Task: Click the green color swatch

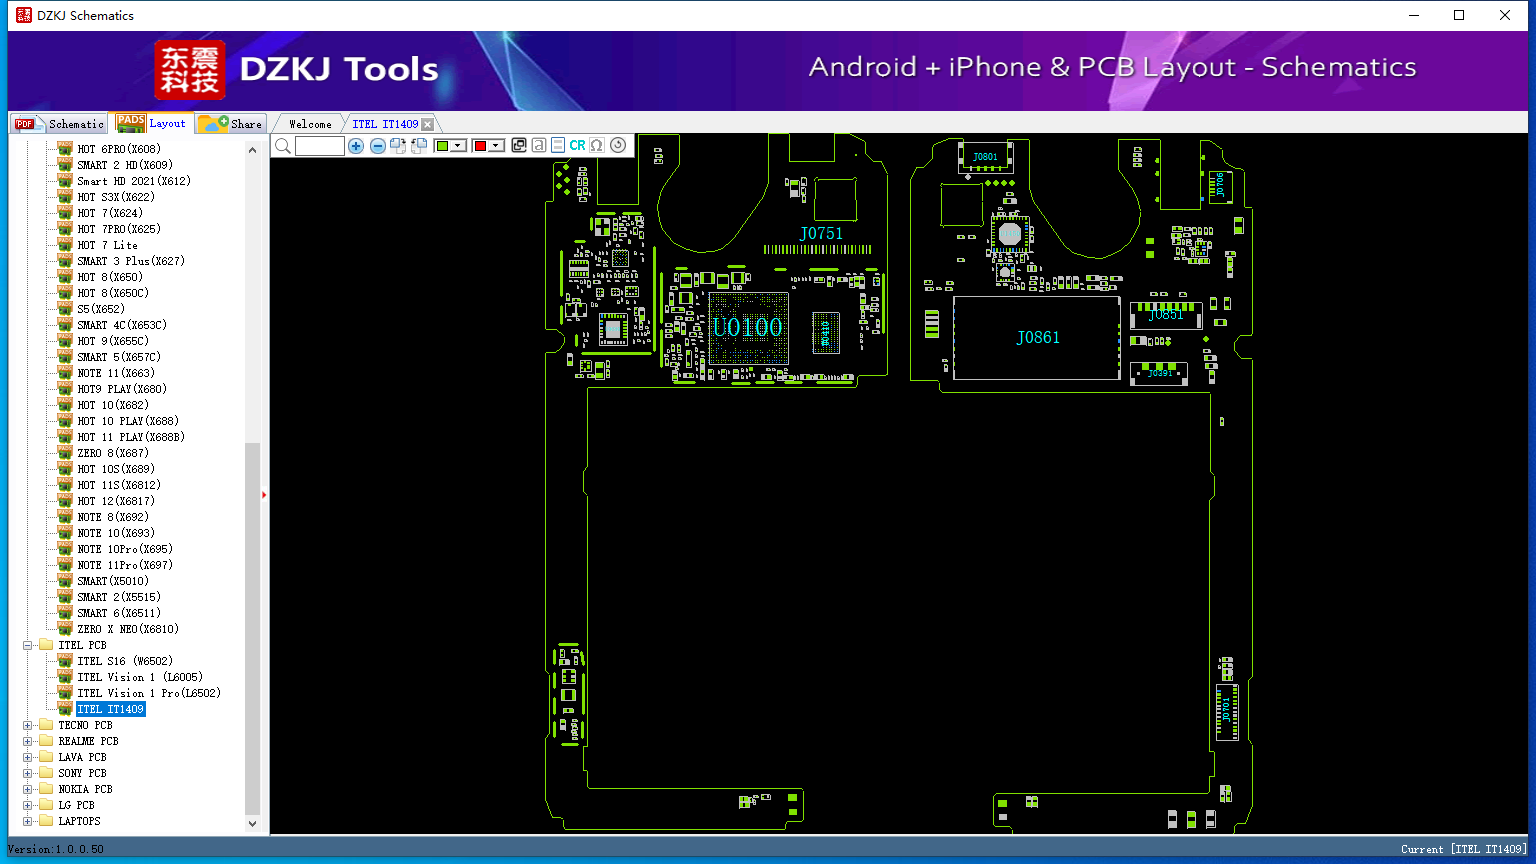Action: (442, 146)
